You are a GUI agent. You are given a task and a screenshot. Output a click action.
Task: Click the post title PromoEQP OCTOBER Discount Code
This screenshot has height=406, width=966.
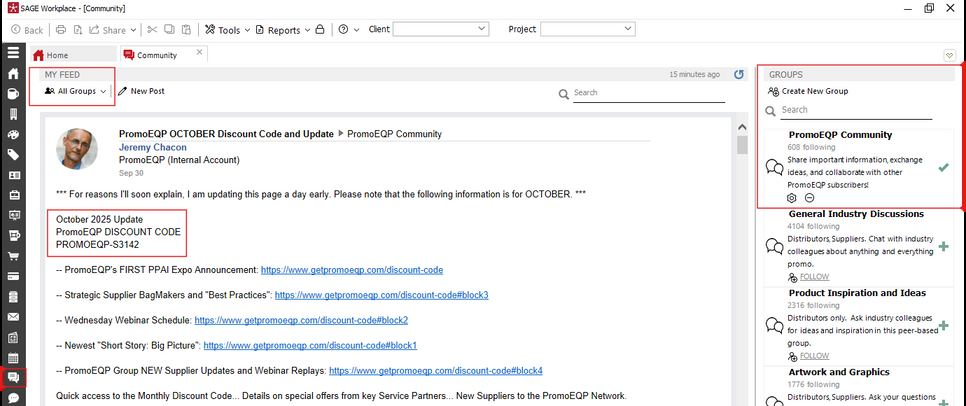pos(226,134)
